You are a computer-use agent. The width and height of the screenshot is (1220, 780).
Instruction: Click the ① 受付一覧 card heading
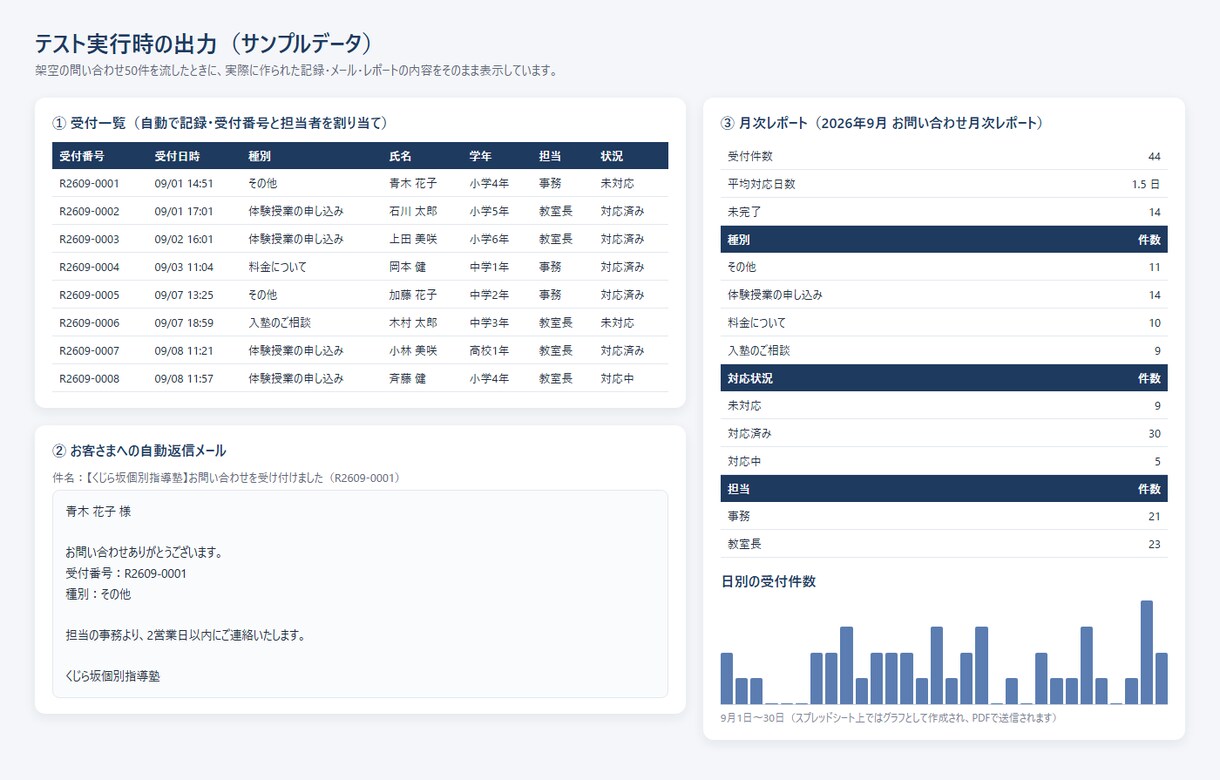coord(220,123)
